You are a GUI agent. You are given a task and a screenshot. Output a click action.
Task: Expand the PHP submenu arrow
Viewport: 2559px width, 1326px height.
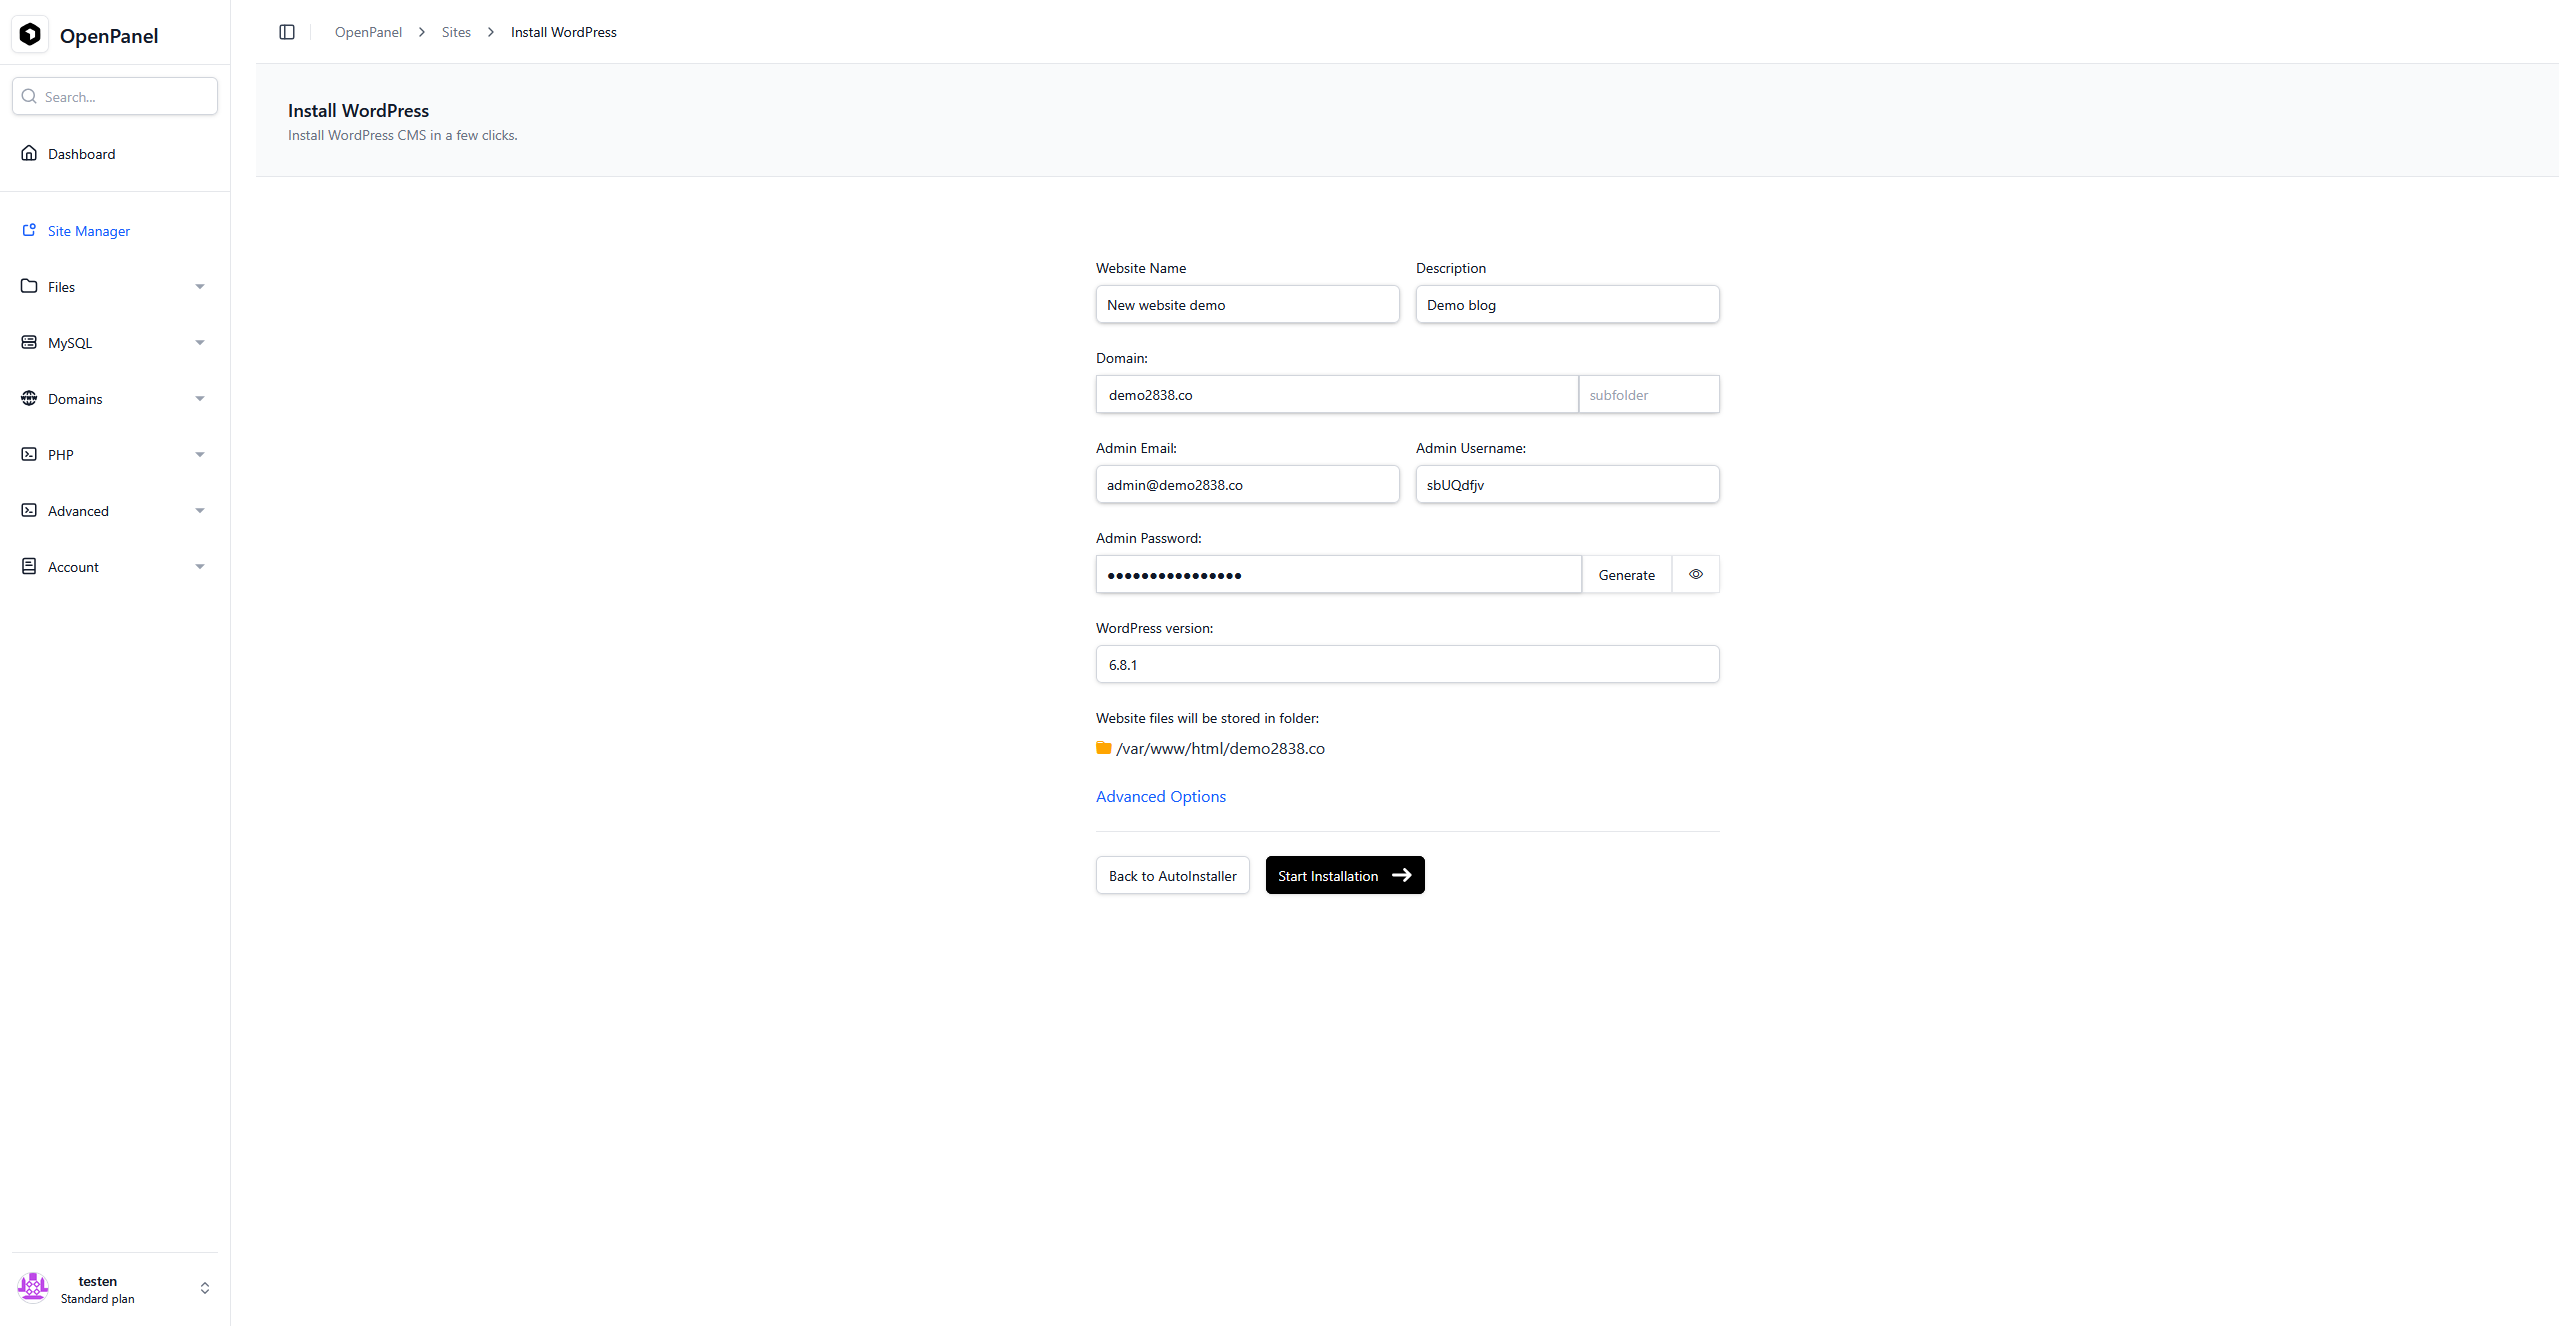[x=200, y=455]
